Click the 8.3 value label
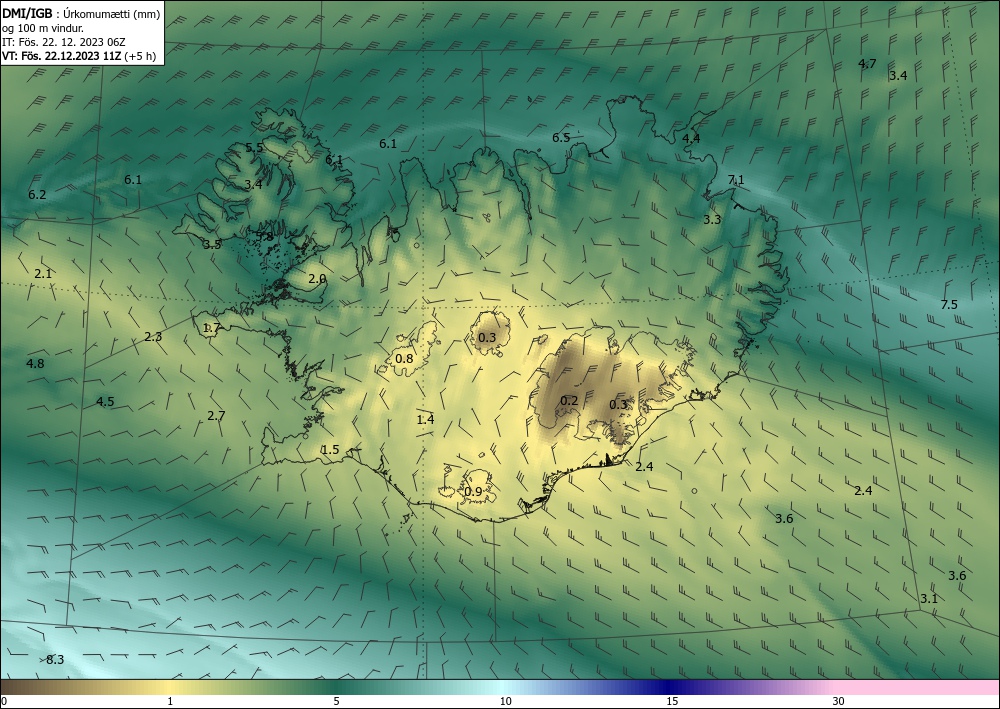 55,660
